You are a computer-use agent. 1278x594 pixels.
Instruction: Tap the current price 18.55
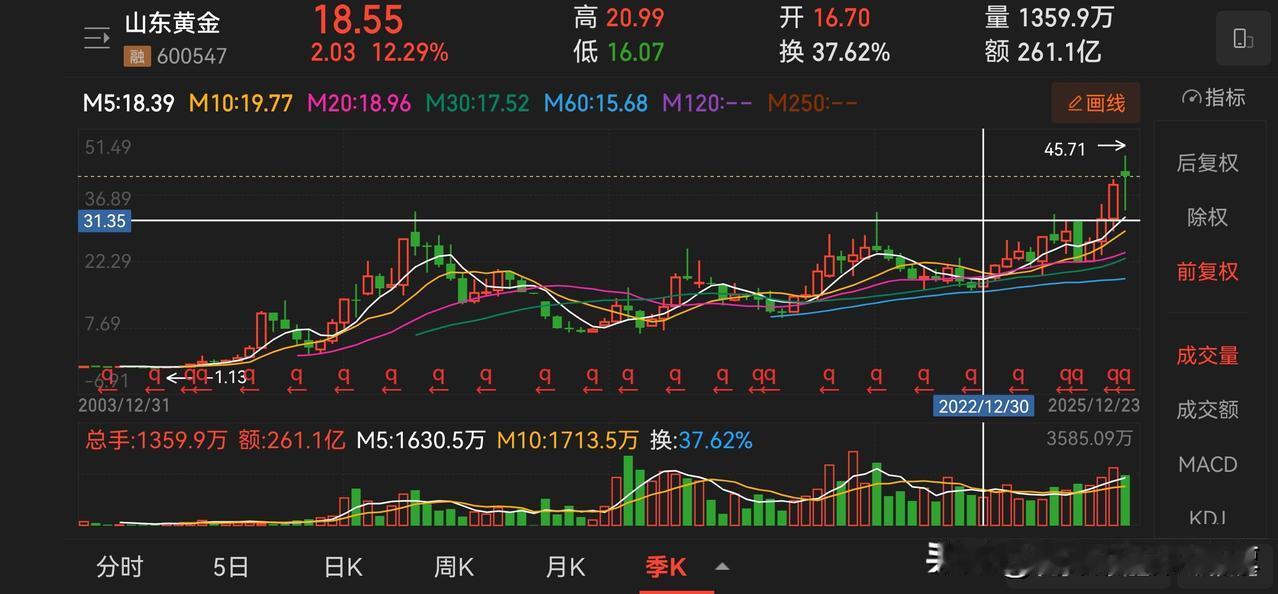point(358,19)
